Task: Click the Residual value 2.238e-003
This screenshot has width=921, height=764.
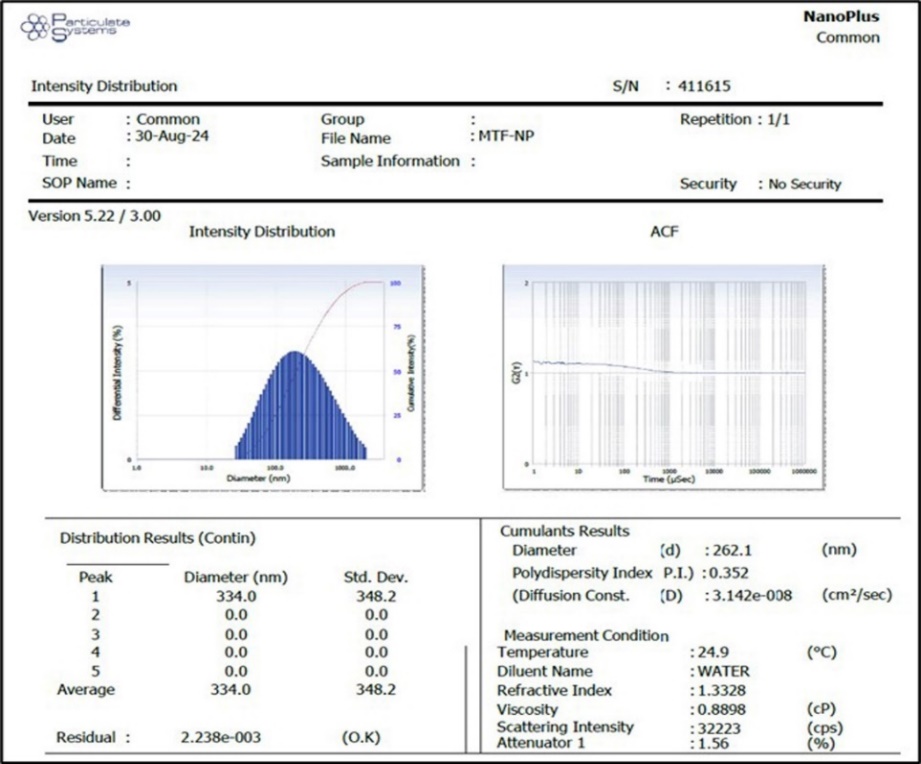Action: 221,738
